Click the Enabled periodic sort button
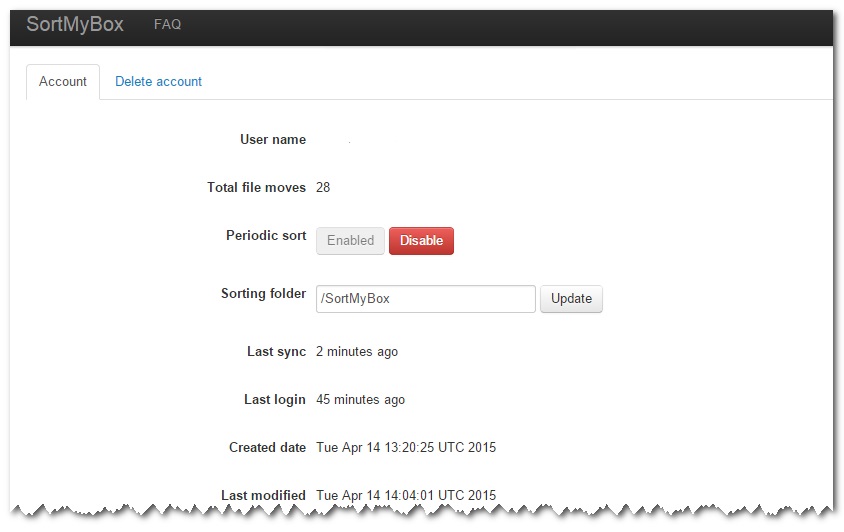The height and width of the screenshot is (532, 844). [x=350, y=241]
